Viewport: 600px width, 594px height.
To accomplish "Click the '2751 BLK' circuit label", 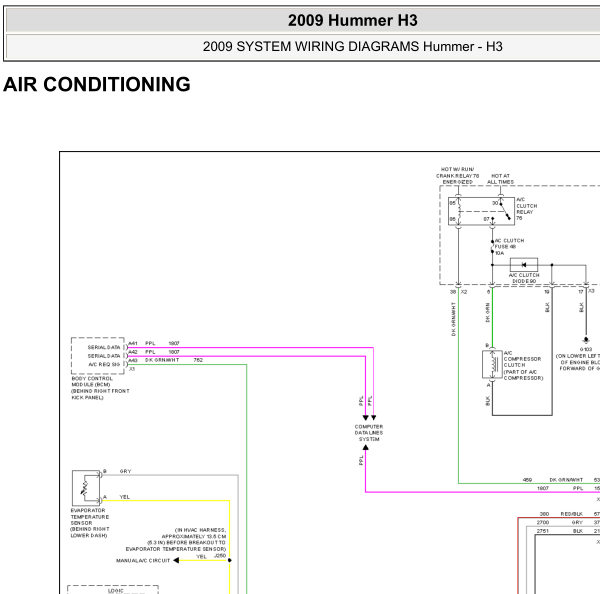I will click(x=559, y=531).
